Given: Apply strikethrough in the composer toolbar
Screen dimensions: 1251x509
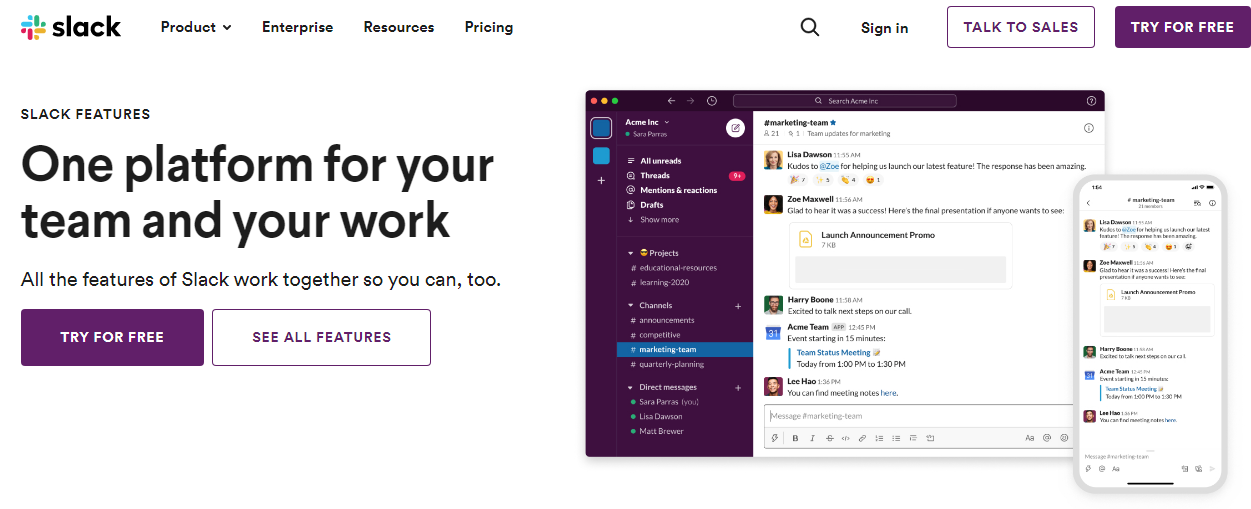Looking at the screenshot, I should [829, 438].
